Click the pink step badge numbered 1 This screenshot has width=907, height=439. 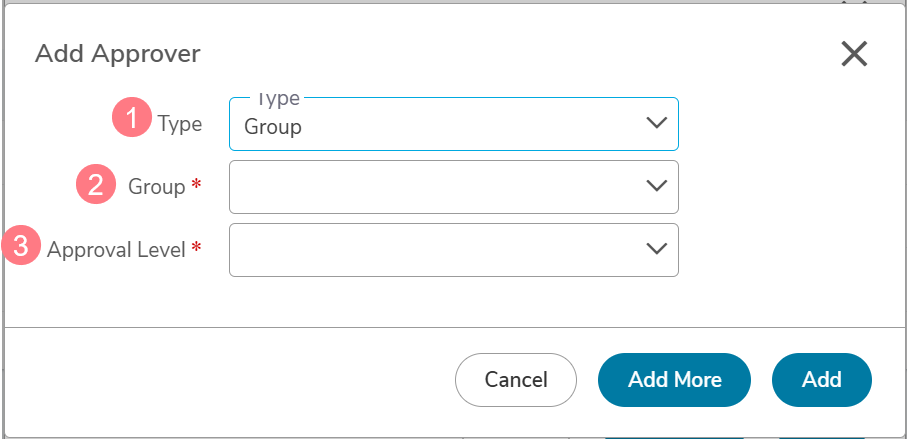(x=132, y=117)
